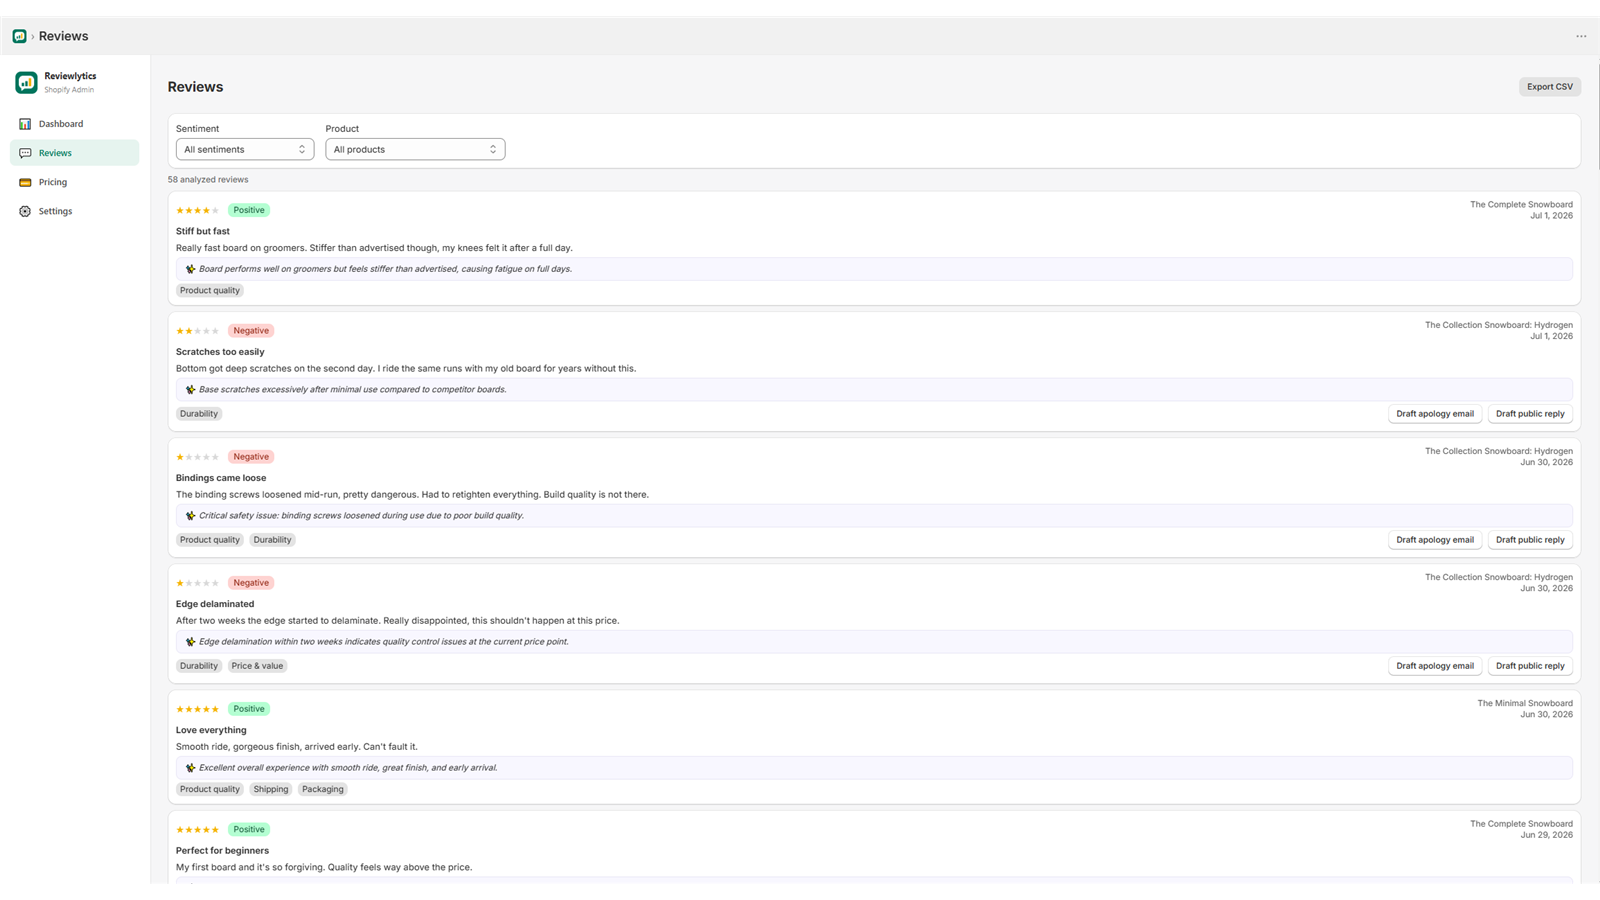Go to the Reviews page in sidebar
Viewport: 1600px width, 900px height.
(75, 153)
